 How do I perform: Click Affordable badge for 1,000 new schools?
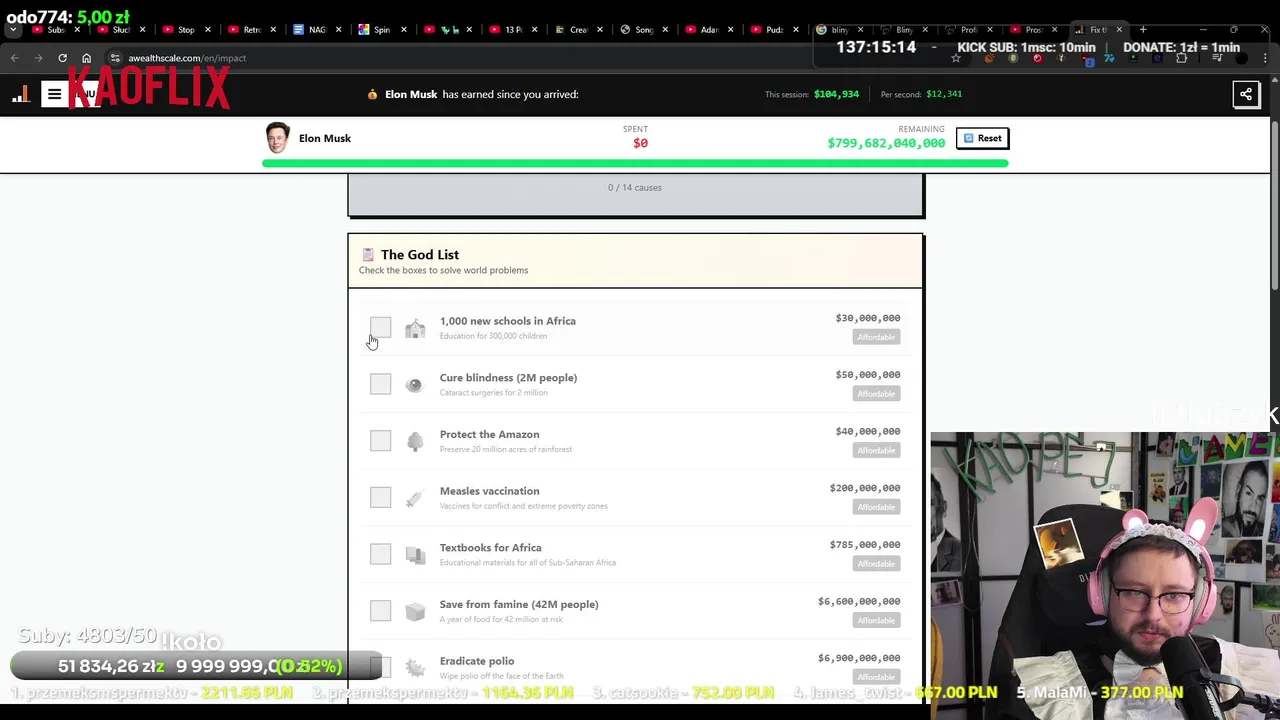876,337
